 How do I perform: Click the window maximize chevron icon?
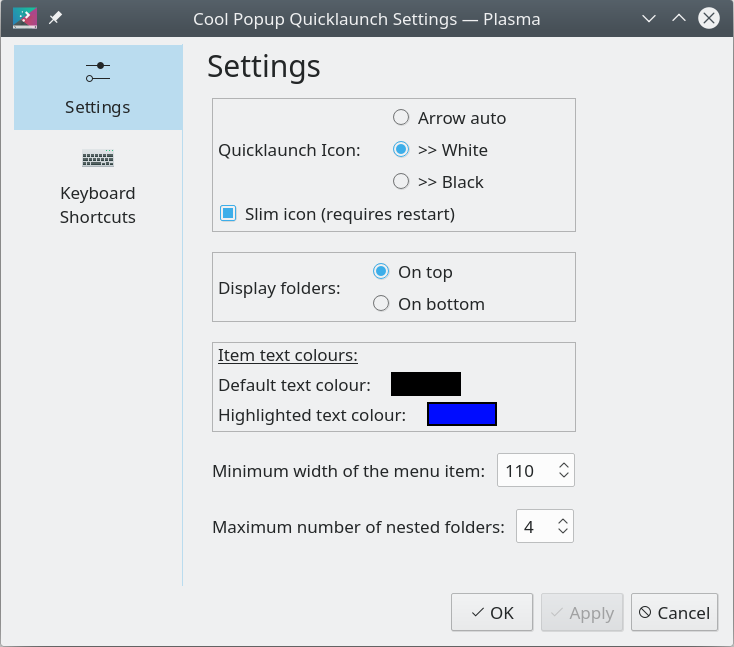point(679,19)
